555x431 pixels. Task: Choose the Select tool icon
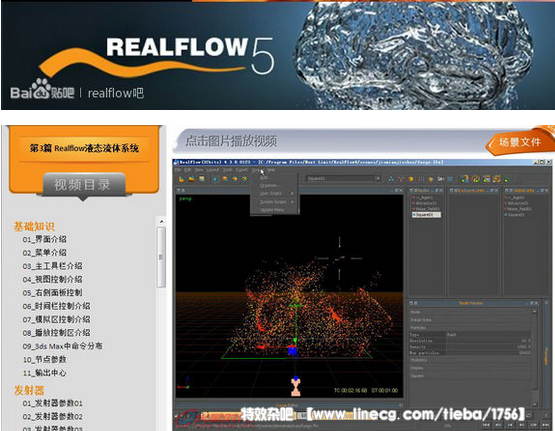coord(215,179)
